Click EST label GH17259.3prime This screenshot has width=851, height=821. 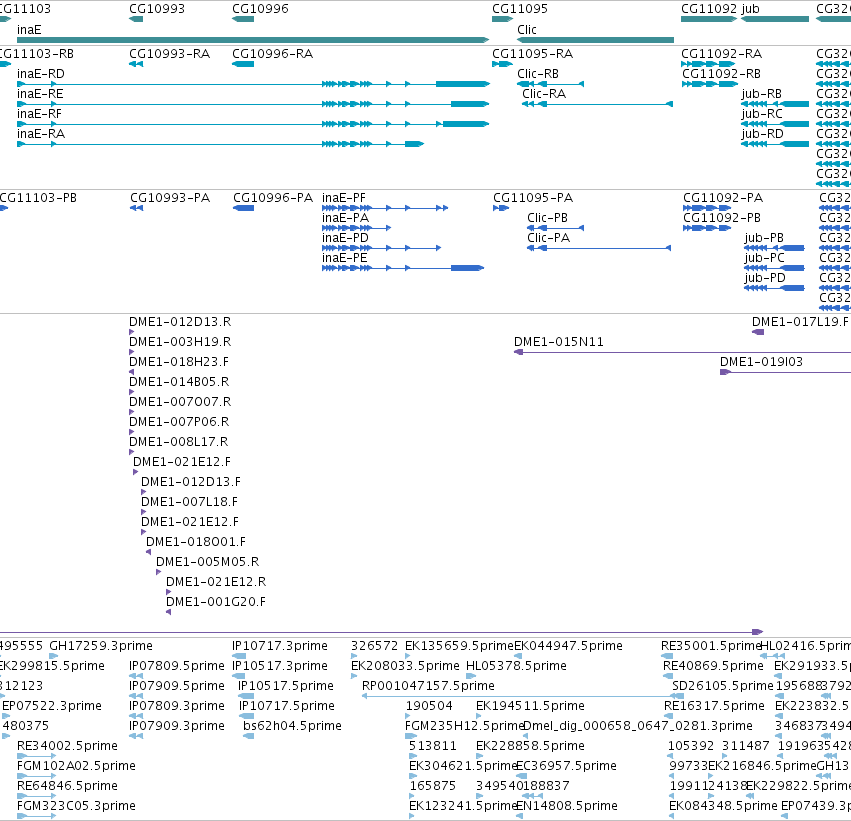(101, 646)
